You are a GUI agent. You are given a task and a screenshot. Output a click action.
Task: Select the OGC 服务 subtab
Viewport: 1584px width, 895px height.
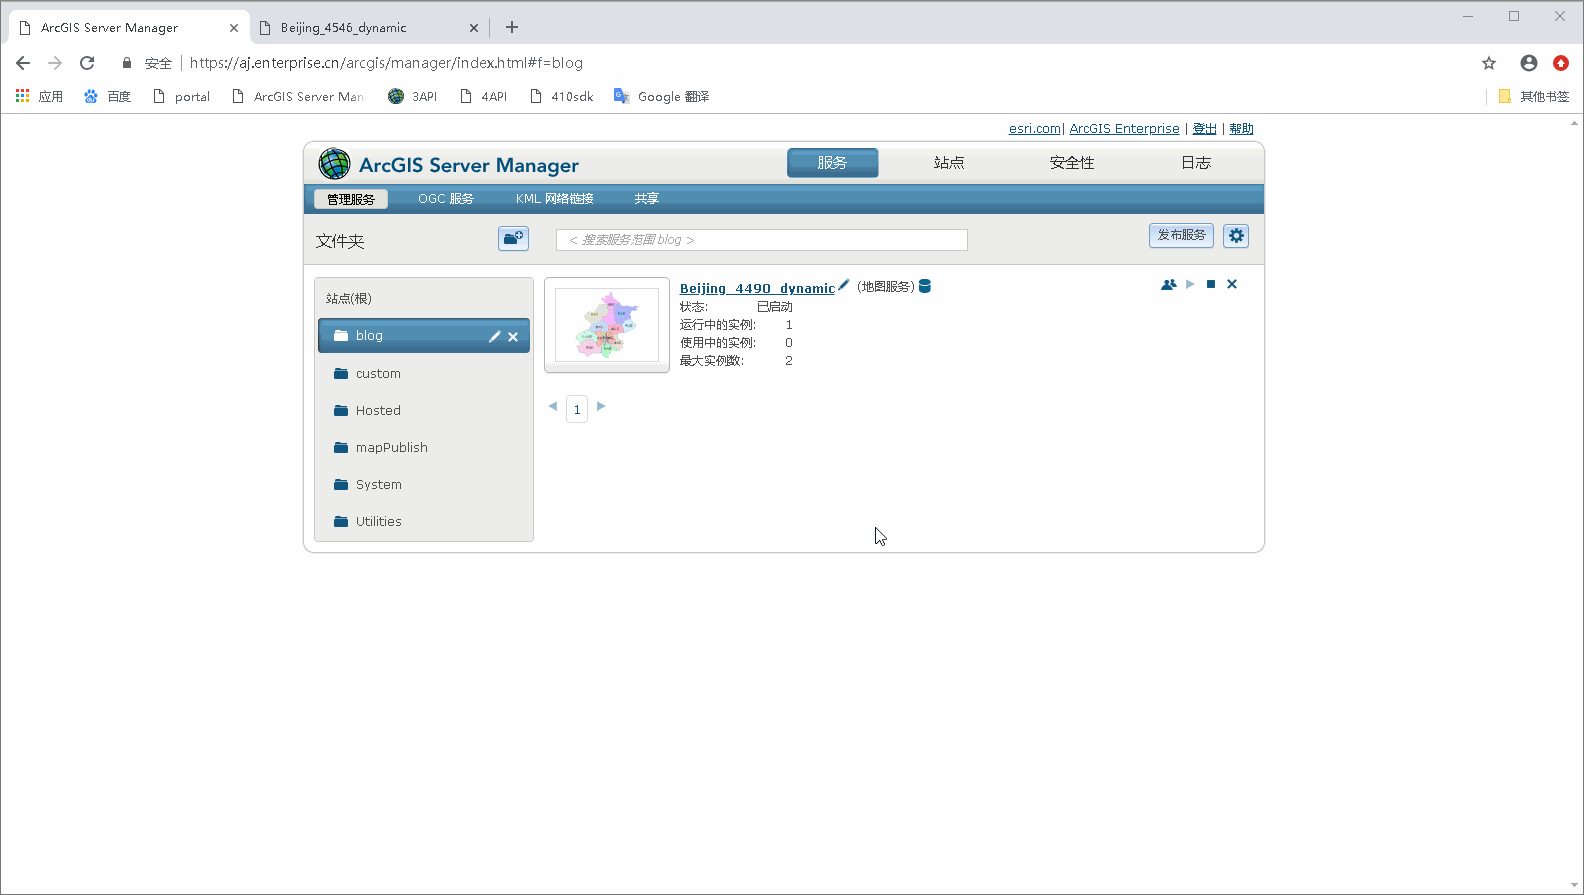(x=446, y=199)
